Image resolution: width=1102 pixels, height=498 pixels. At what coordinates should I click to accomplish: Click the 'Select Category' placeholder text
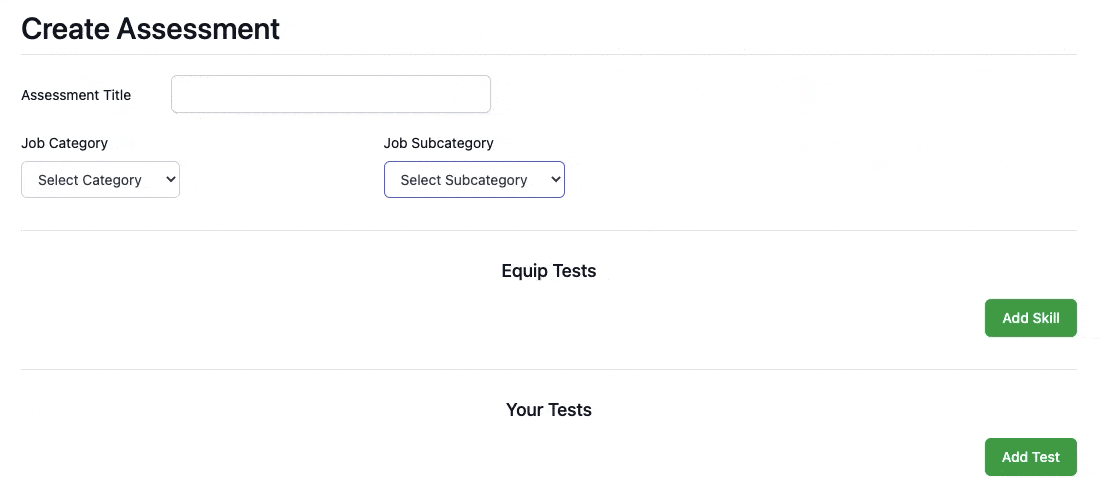[x=90, y=180]
